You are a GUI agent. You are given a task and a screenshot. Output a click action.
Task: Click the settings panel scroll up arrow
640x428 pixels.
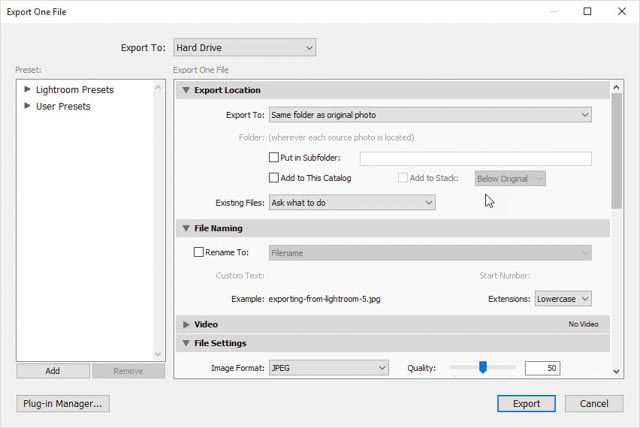[x=616, y=87]
